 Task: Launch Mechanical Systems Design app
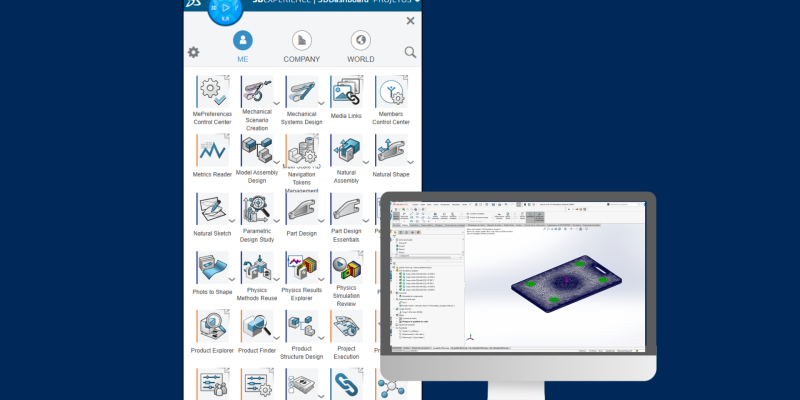point(301,92)
